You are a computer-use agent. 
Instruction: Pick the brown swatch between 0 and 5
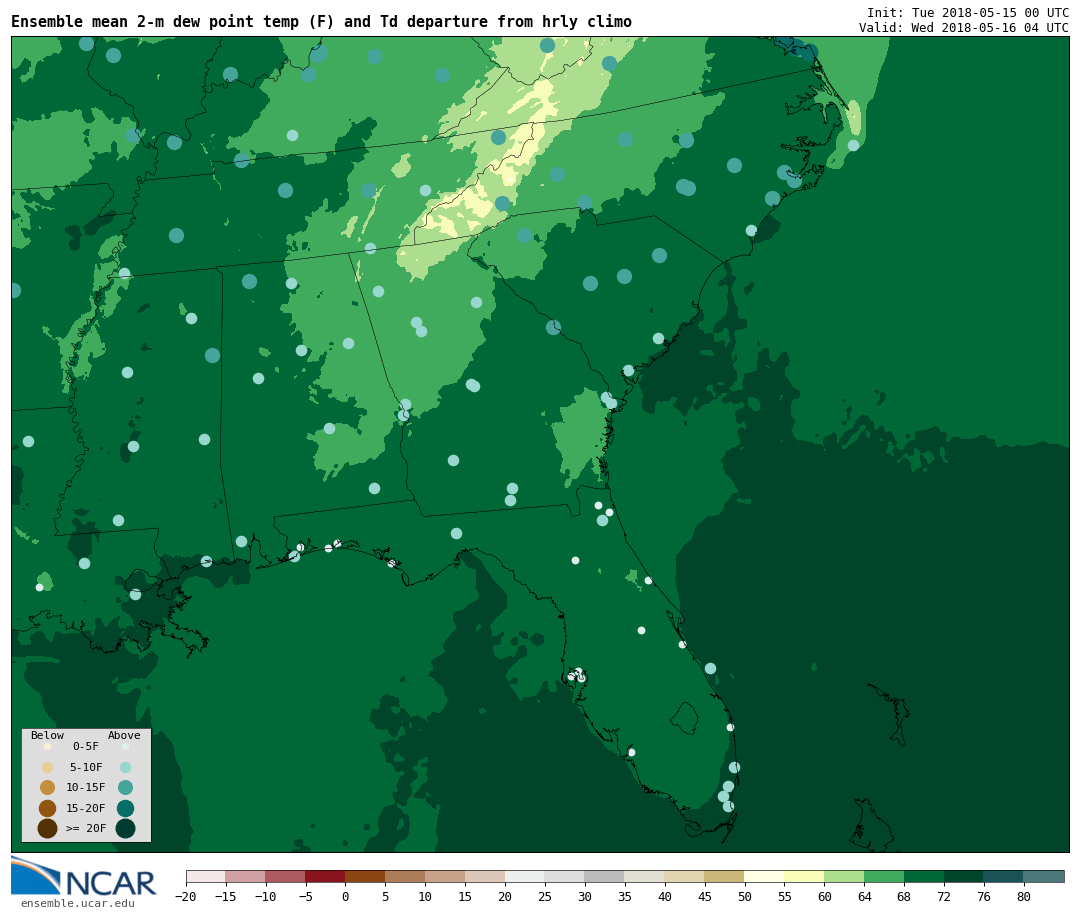[366, 876]
